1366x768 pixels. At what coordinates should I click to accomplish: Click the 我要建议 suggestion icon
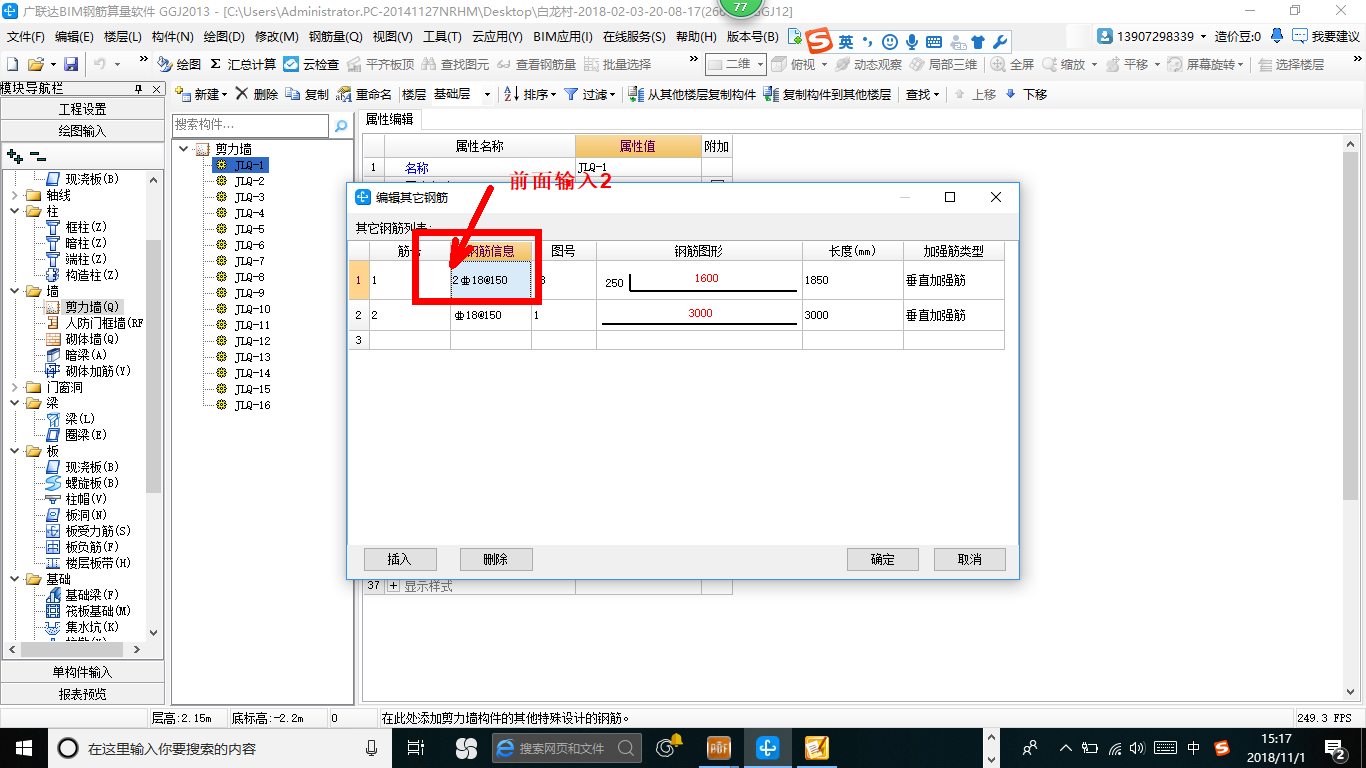click(x=1299, y=36)
